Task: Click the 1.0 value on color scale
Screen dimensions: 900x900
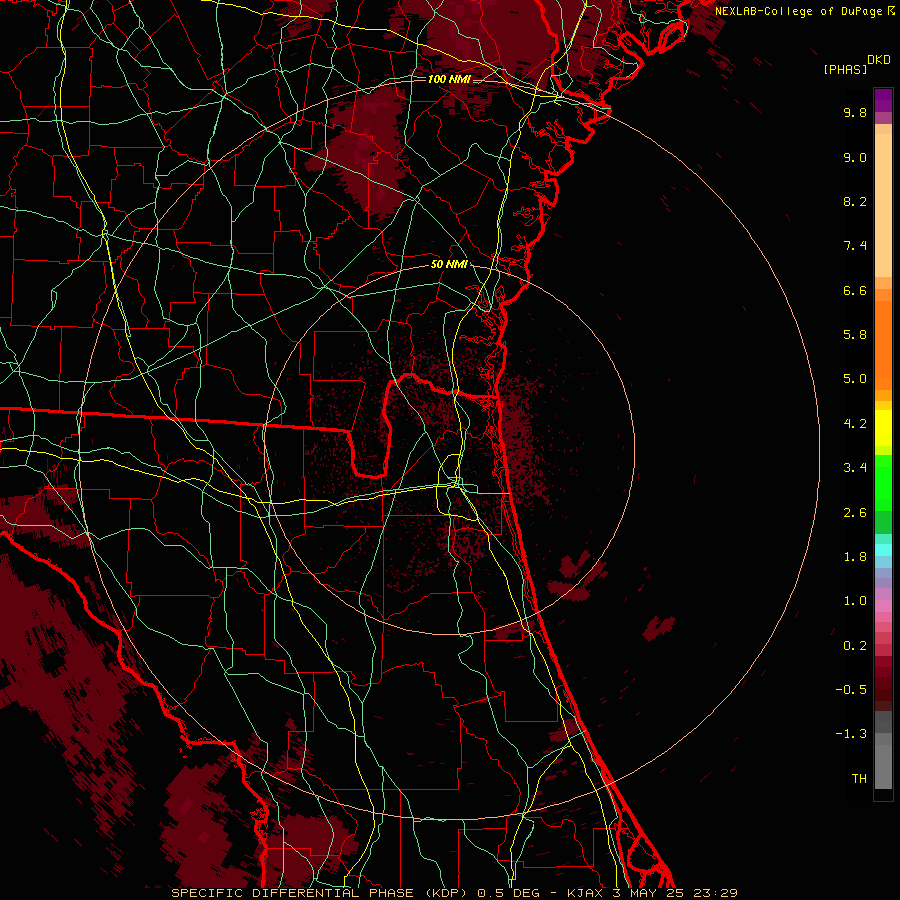Action: (855, 601)
